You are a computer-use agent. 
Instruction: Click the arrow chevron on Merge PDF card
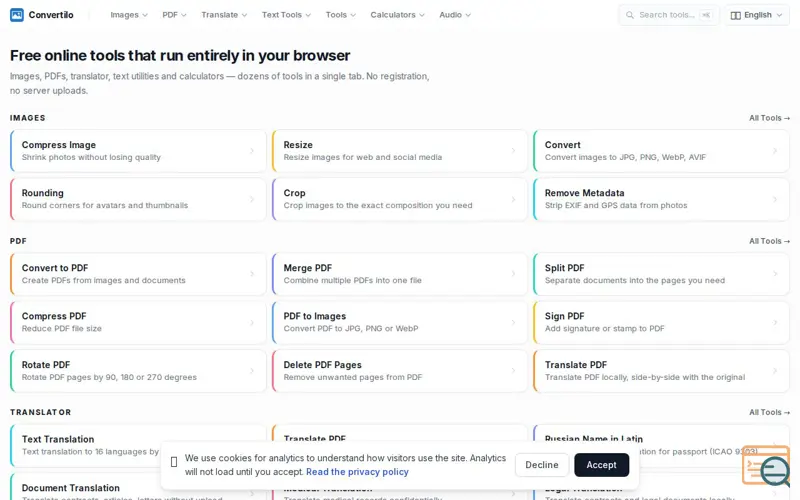pos(513,274)
